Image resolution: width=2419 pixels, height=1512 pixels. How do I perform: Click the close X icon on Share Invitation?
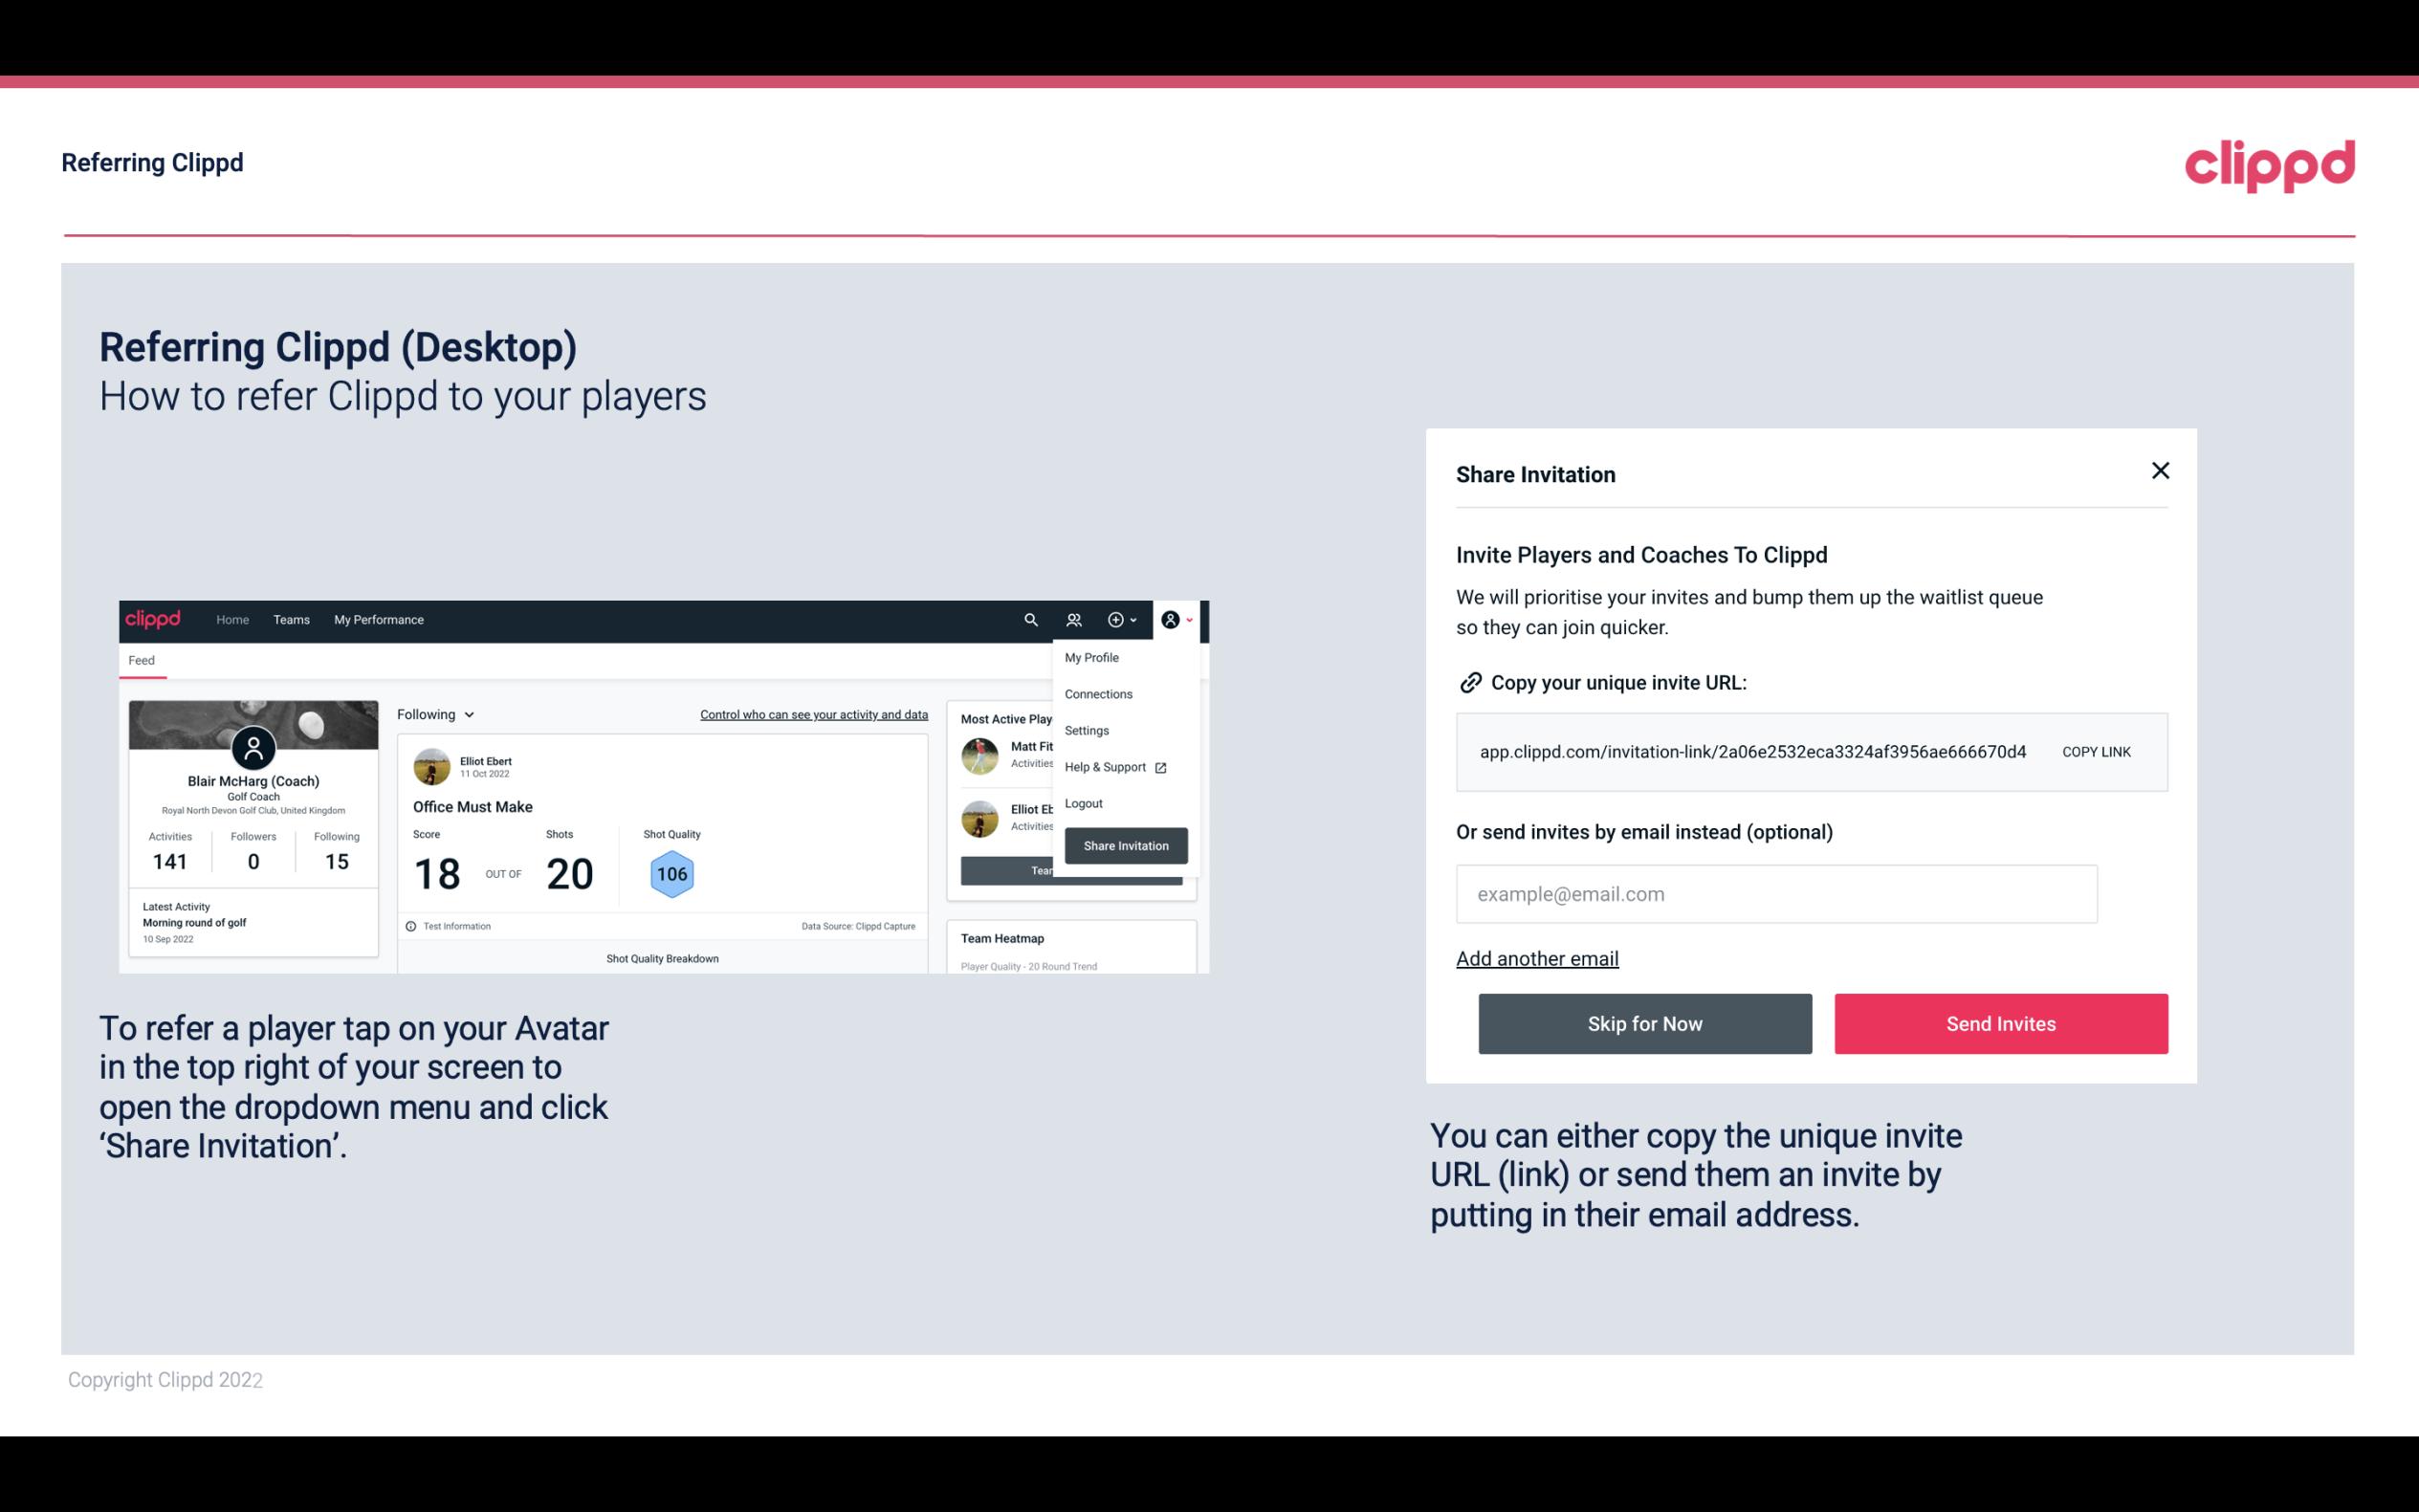coord(2160,471)
